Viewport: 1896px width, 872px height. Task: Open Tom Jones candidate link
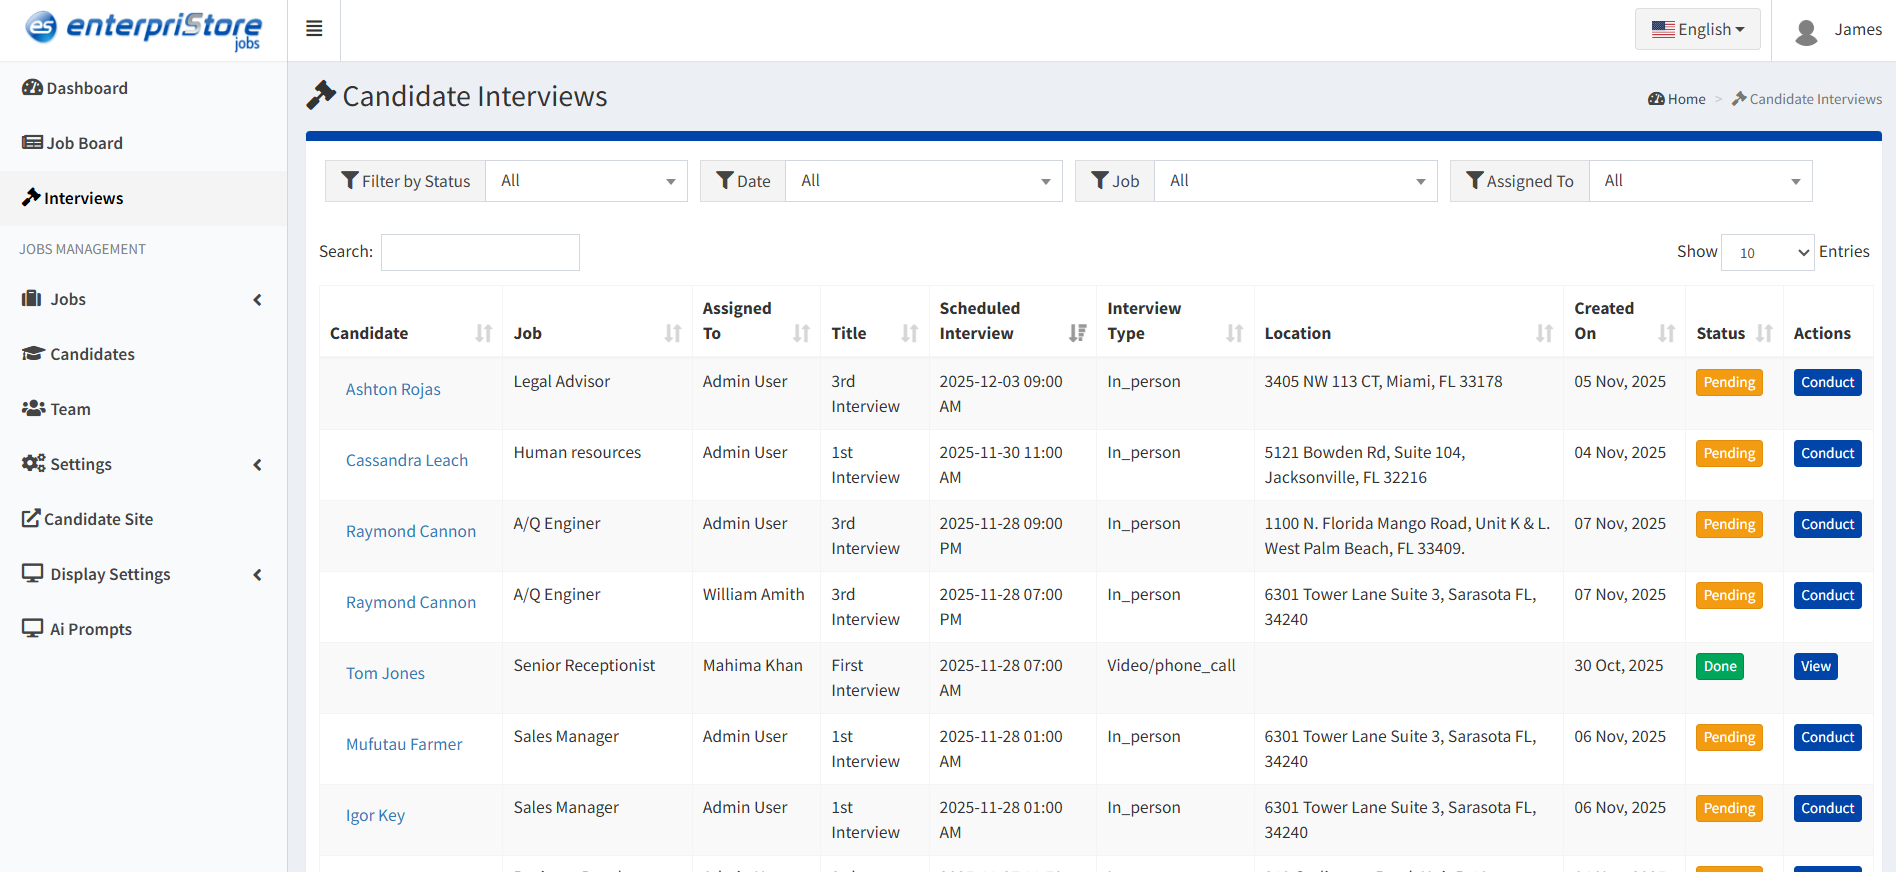(x=385, y=673)
